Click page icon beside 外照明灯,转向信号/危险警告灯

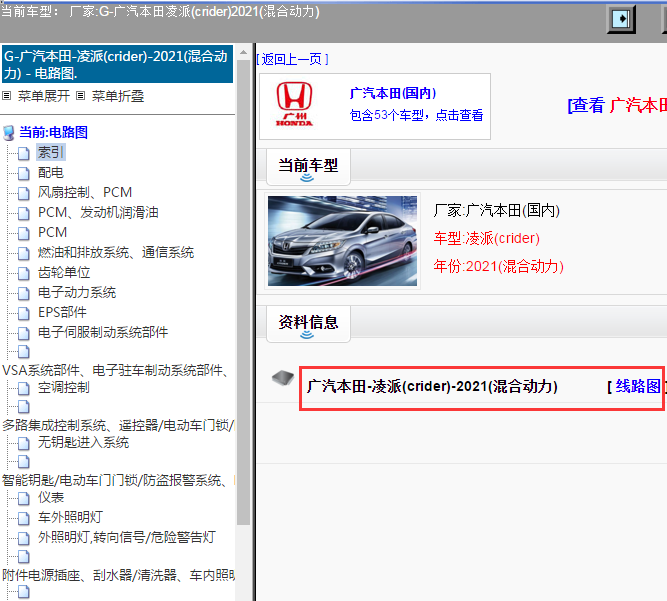pyautogui.click(x=24, y=538)
